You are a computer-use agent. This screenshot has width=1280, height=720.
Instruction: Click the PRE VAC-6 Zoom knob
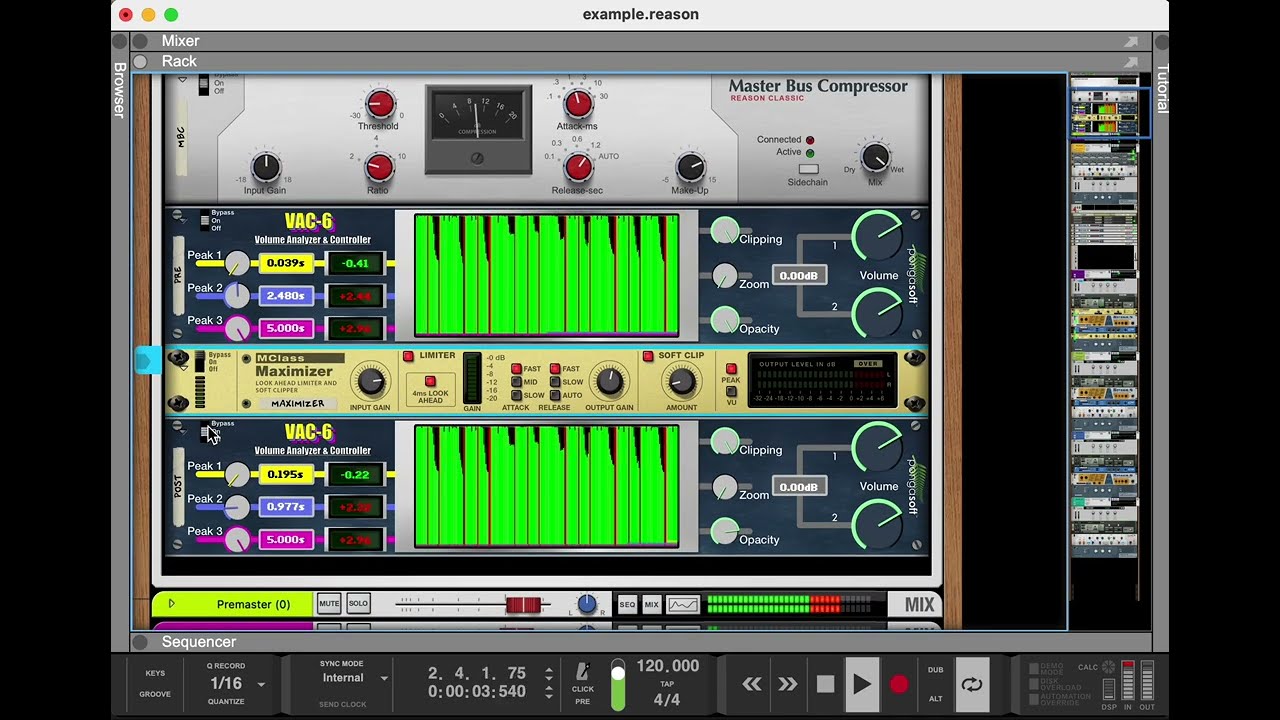coord(725,277)
